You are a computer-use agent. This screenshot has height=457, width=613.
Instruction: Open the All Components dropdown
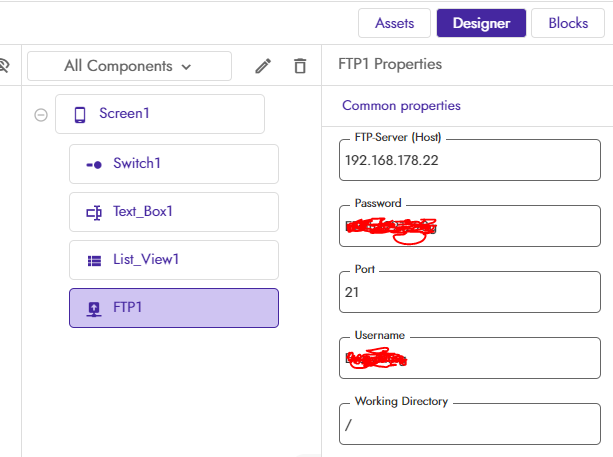click(129, 66)
